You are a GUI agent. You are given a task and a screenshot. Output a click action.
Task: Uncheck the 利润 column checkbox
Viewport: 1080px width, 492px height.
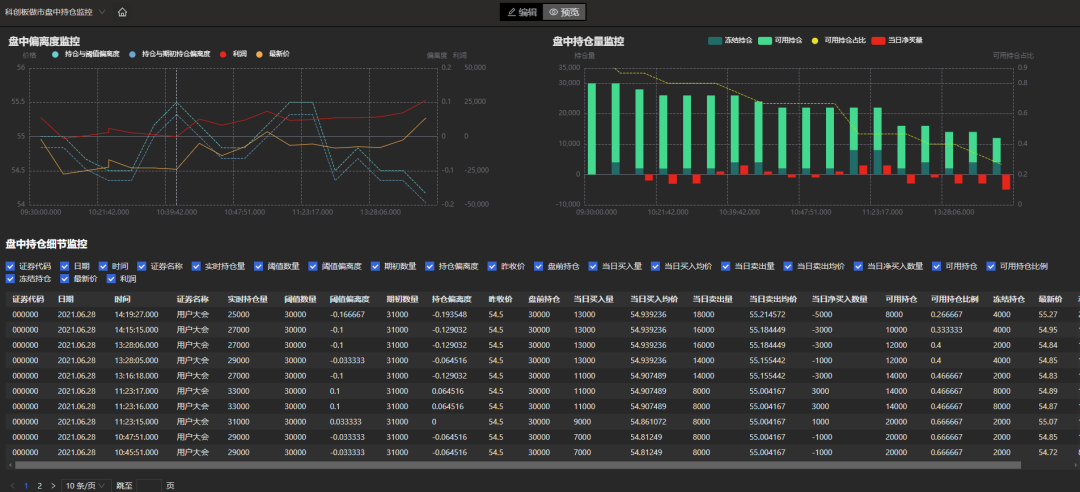[x=111, y=279]
